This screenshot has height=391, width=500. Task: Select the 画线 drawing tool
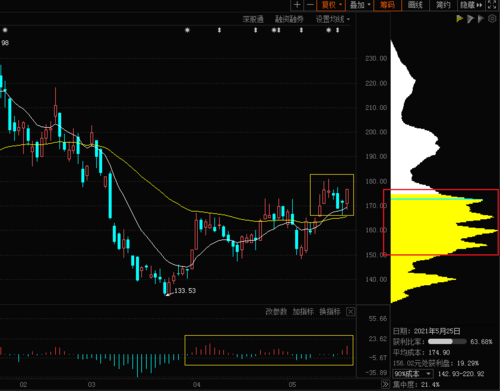point(415,5)
